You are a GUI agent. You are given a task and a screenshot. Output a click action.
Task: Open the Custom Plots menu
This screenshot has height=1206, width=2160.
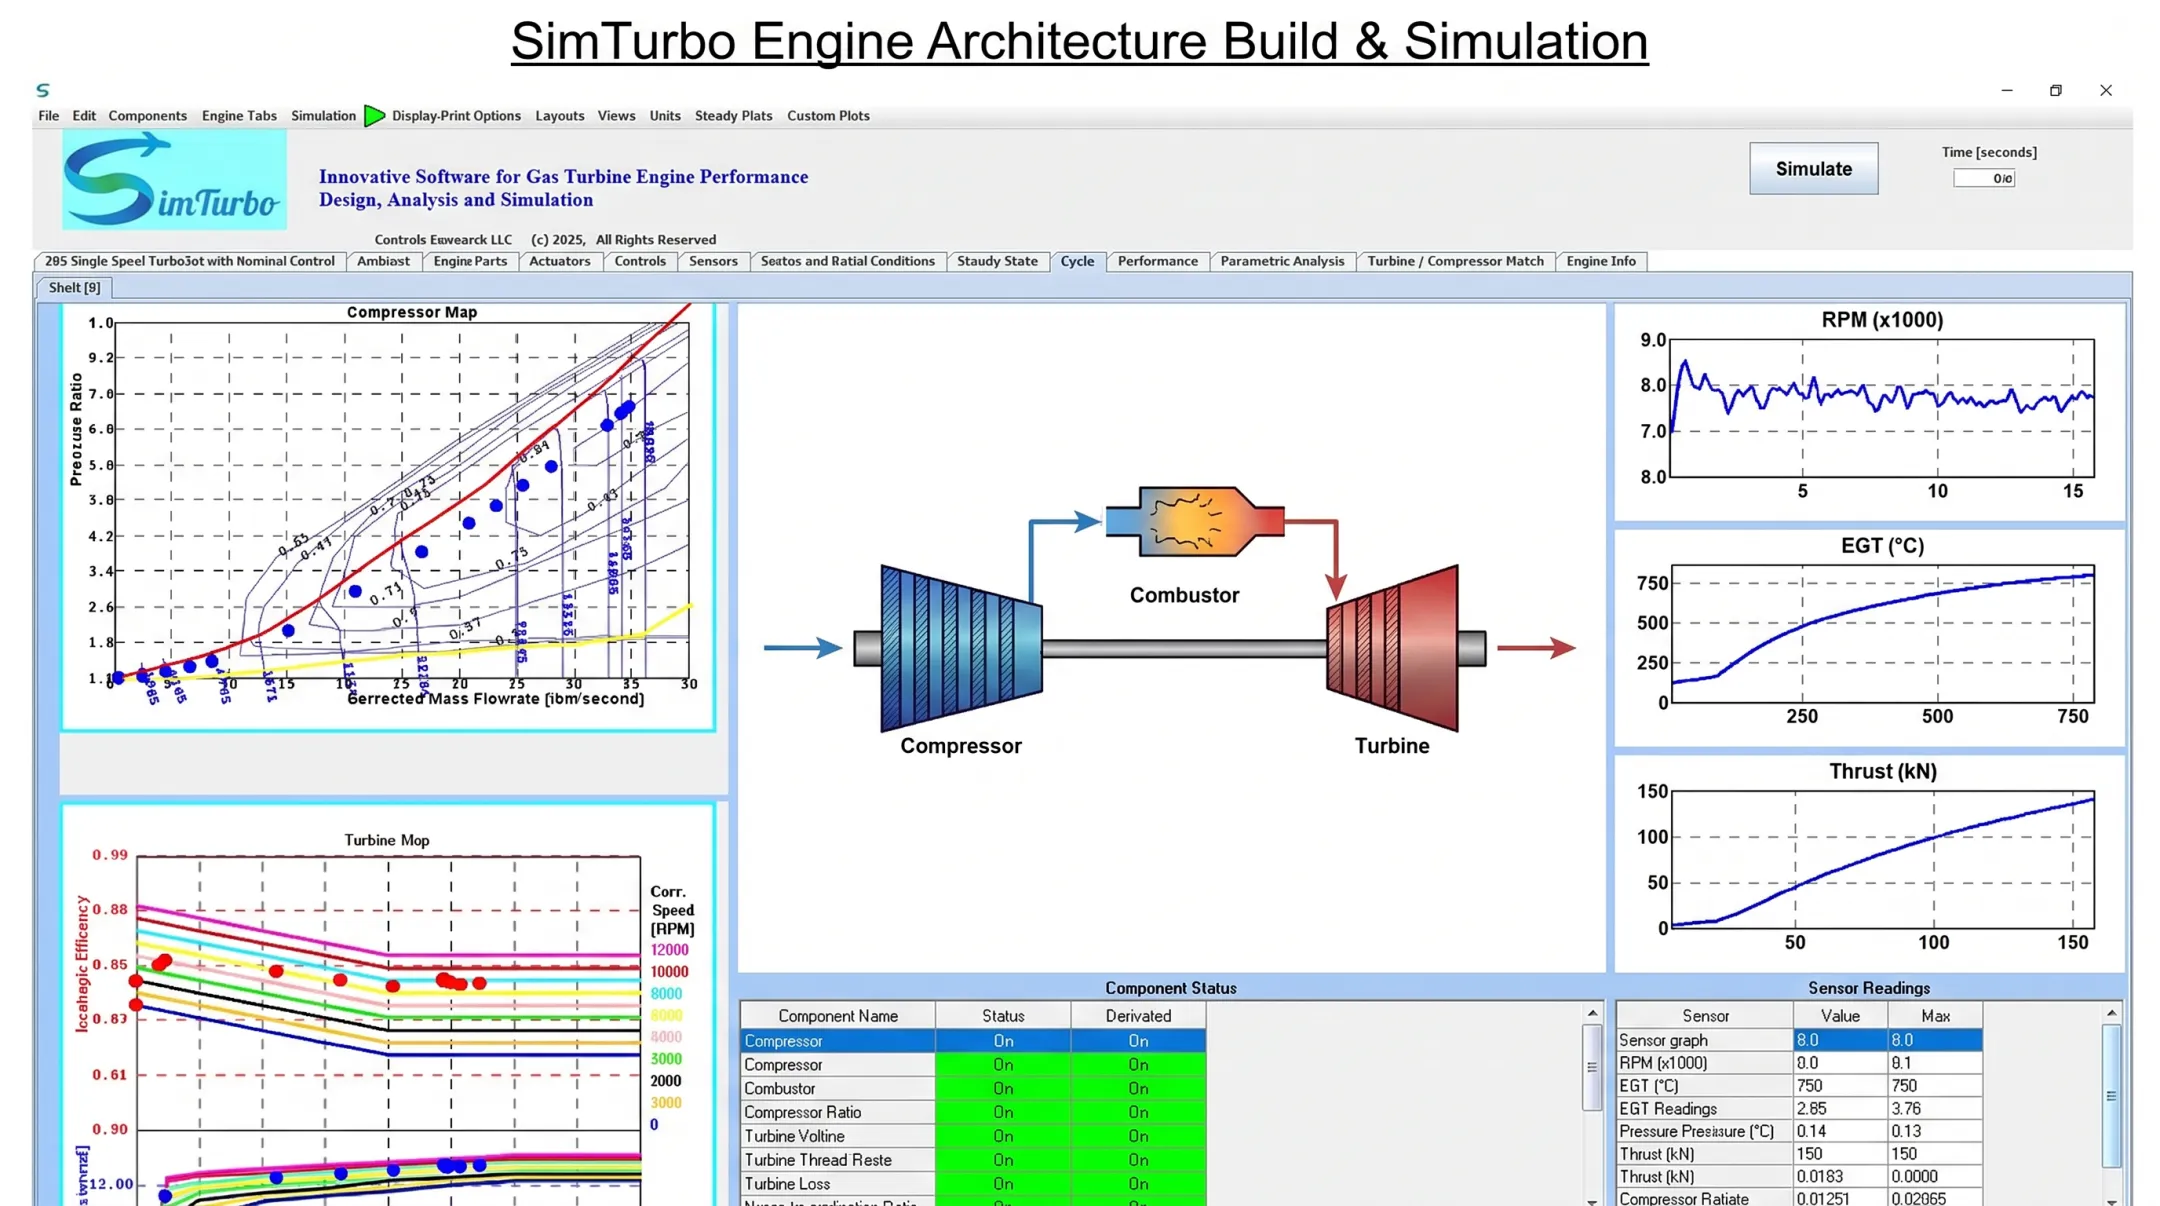[x=828, y=116]
